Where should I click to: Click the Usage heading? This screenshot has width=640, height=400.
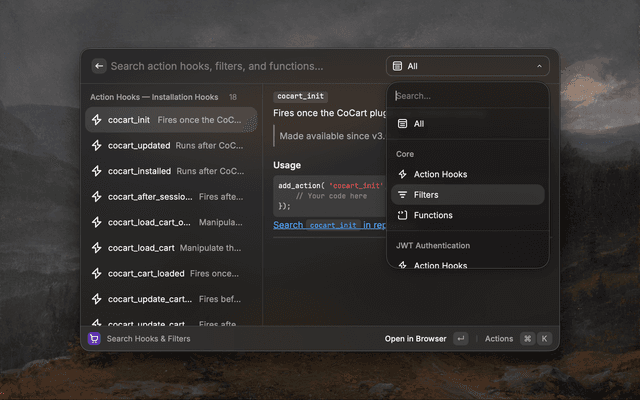tap(287, 165)
